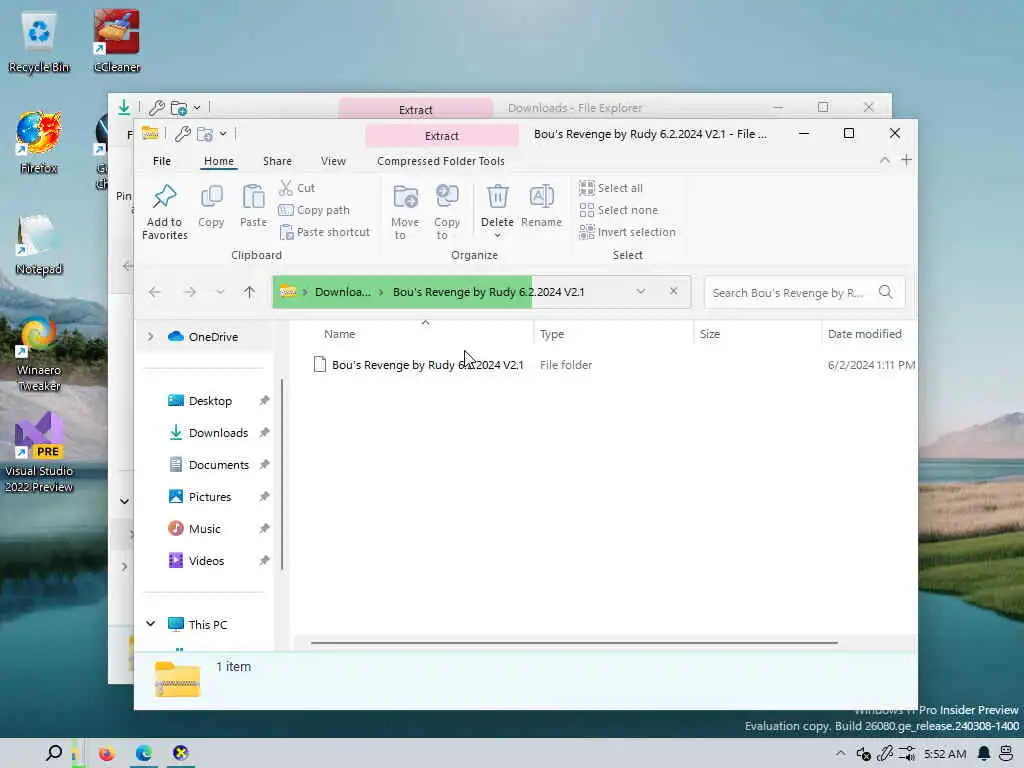The image size is (1024, 768).
Task: Click Invert selection in ribbon
Action: tap(628, 232)
